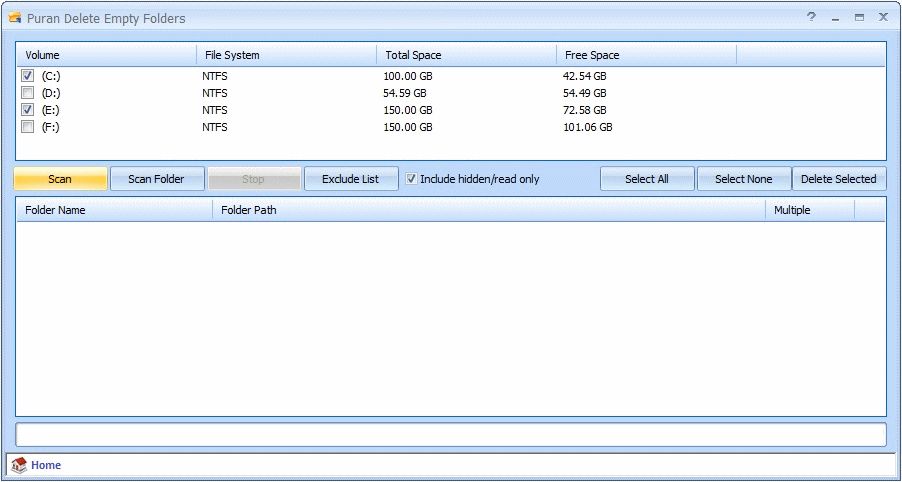Click the Multiple column header
902x482 pixels.
coord(810,210)
